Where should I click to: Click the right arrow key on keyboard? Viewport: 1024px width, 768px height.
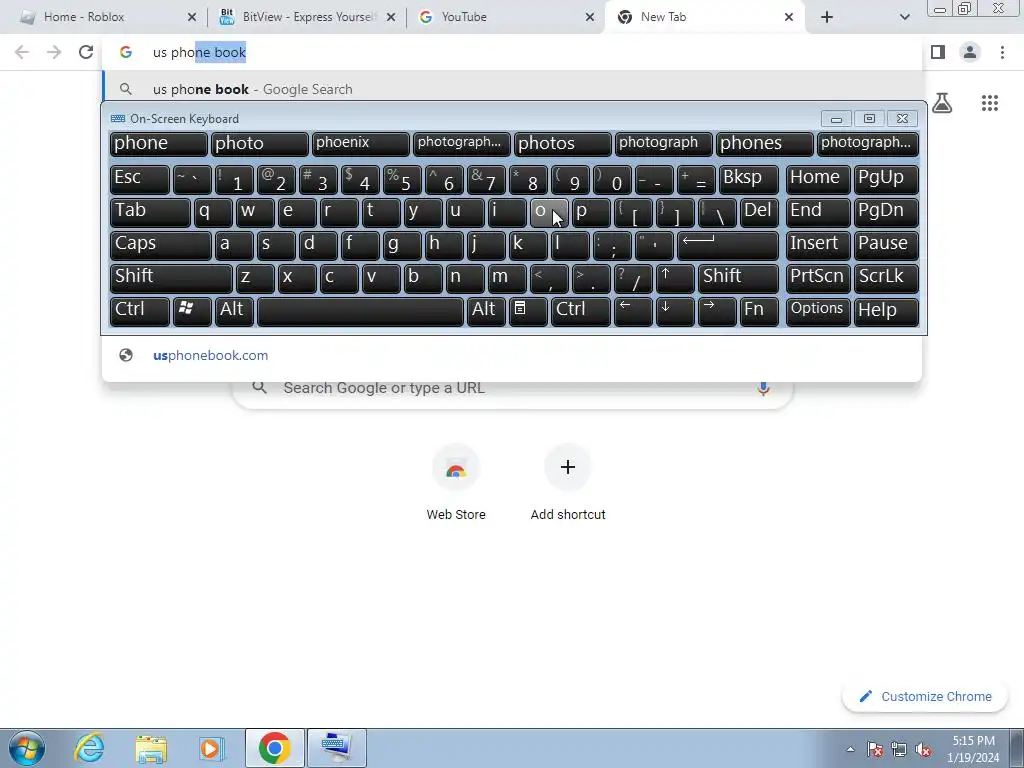(x=716, y=311)
